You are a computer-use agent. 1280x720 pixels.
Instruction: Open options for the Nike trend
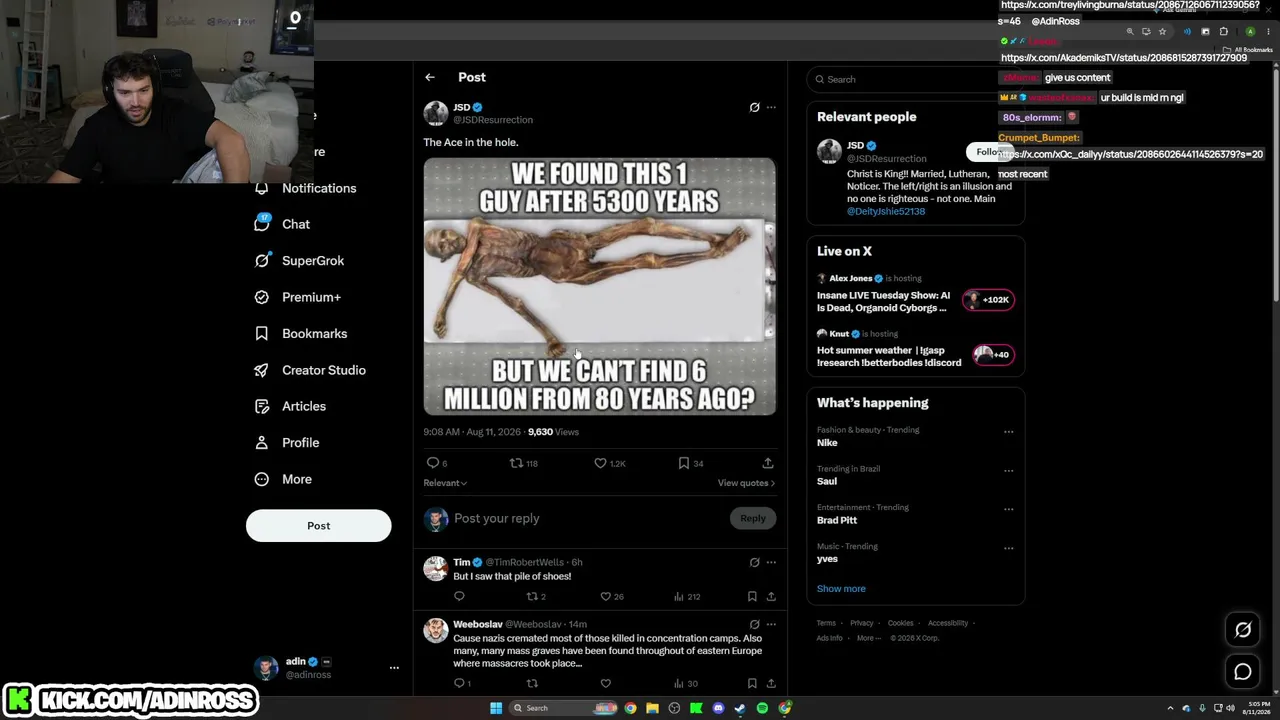tap(1008, 432)
